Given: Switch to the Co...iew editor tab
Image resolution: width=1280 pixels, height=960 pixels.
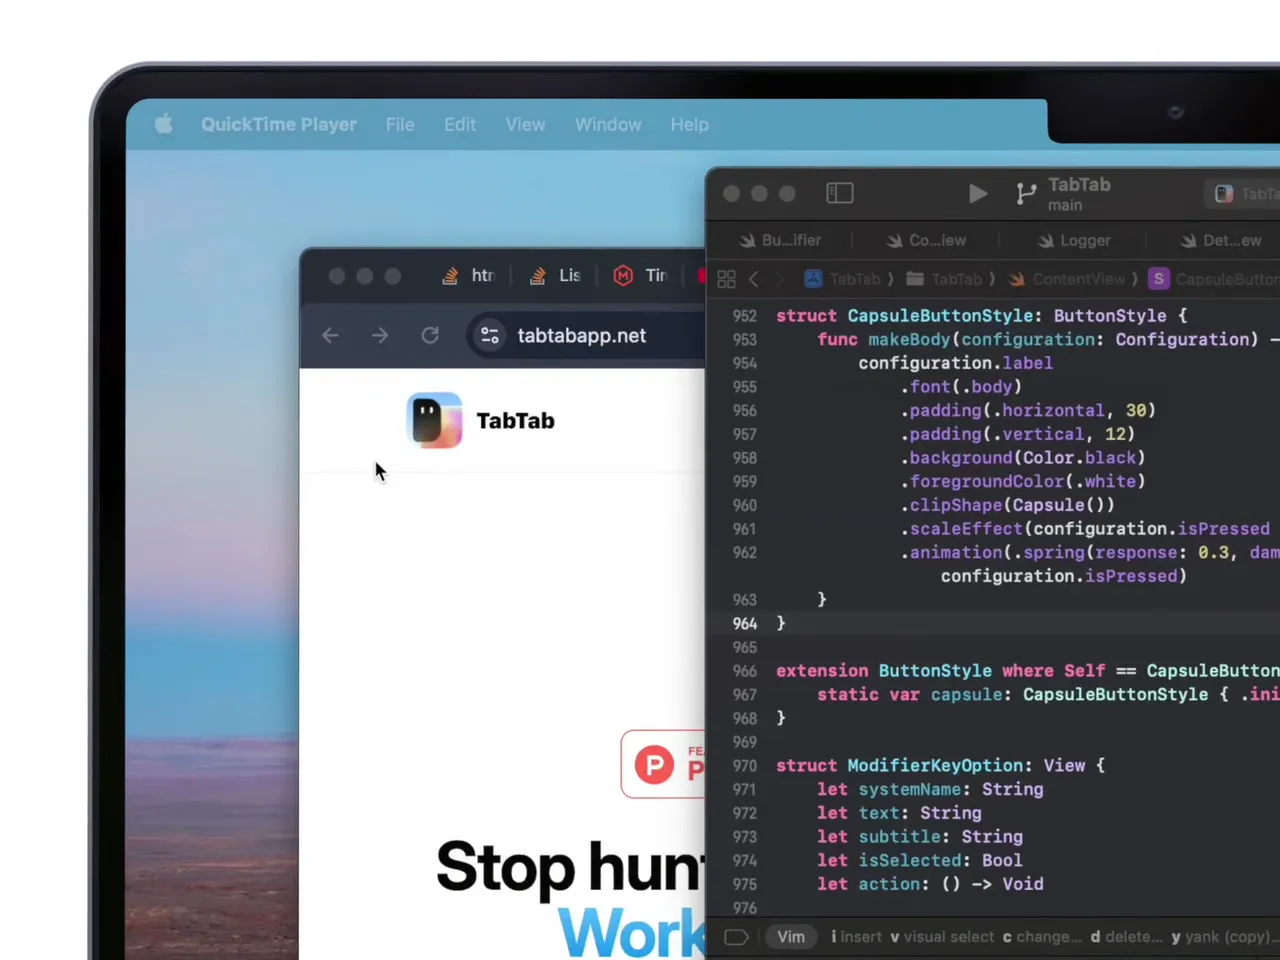Looking at the screenshot, I should coord(926,240).
